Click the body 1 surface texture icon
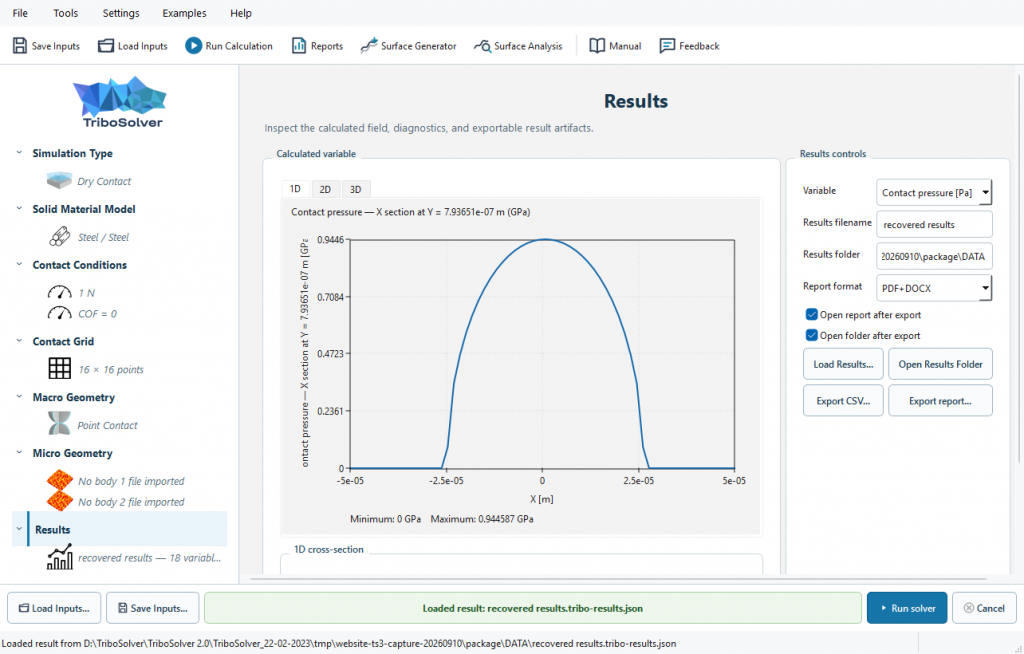 point(59,480)
